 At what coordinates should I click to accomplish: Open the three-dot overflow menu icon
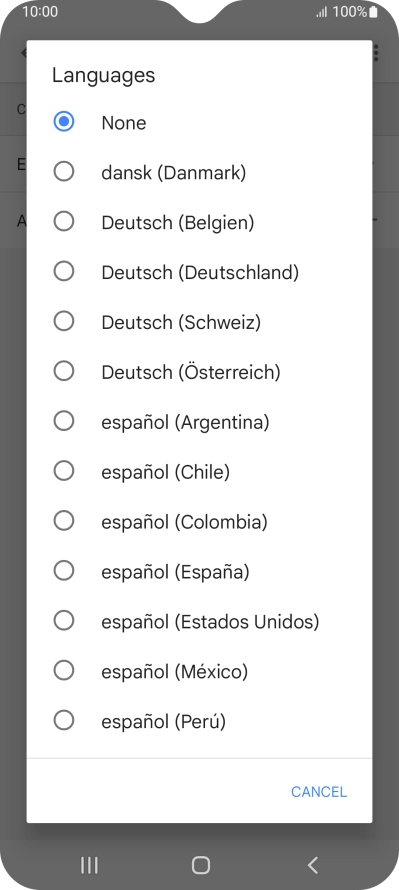[x=376, y=53]
